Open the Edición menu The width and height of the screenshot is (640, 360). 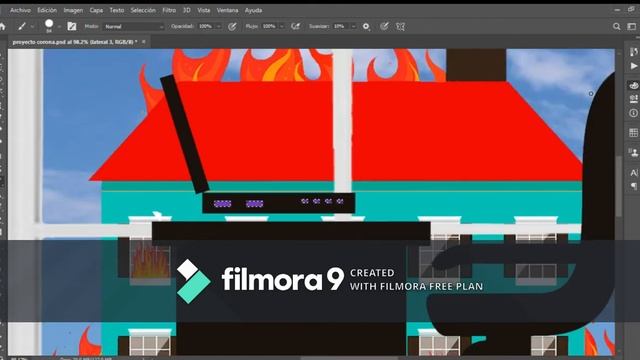pyautogui.click(x=47, y=10)
